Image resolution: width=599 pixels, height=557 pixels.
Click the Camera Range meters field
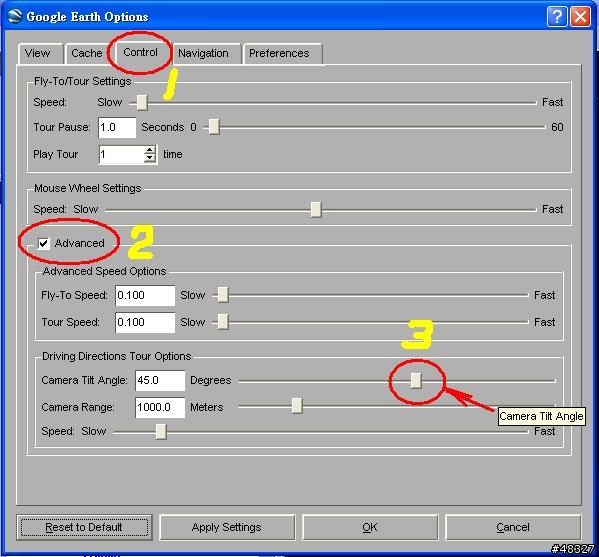tap(160, 408)
